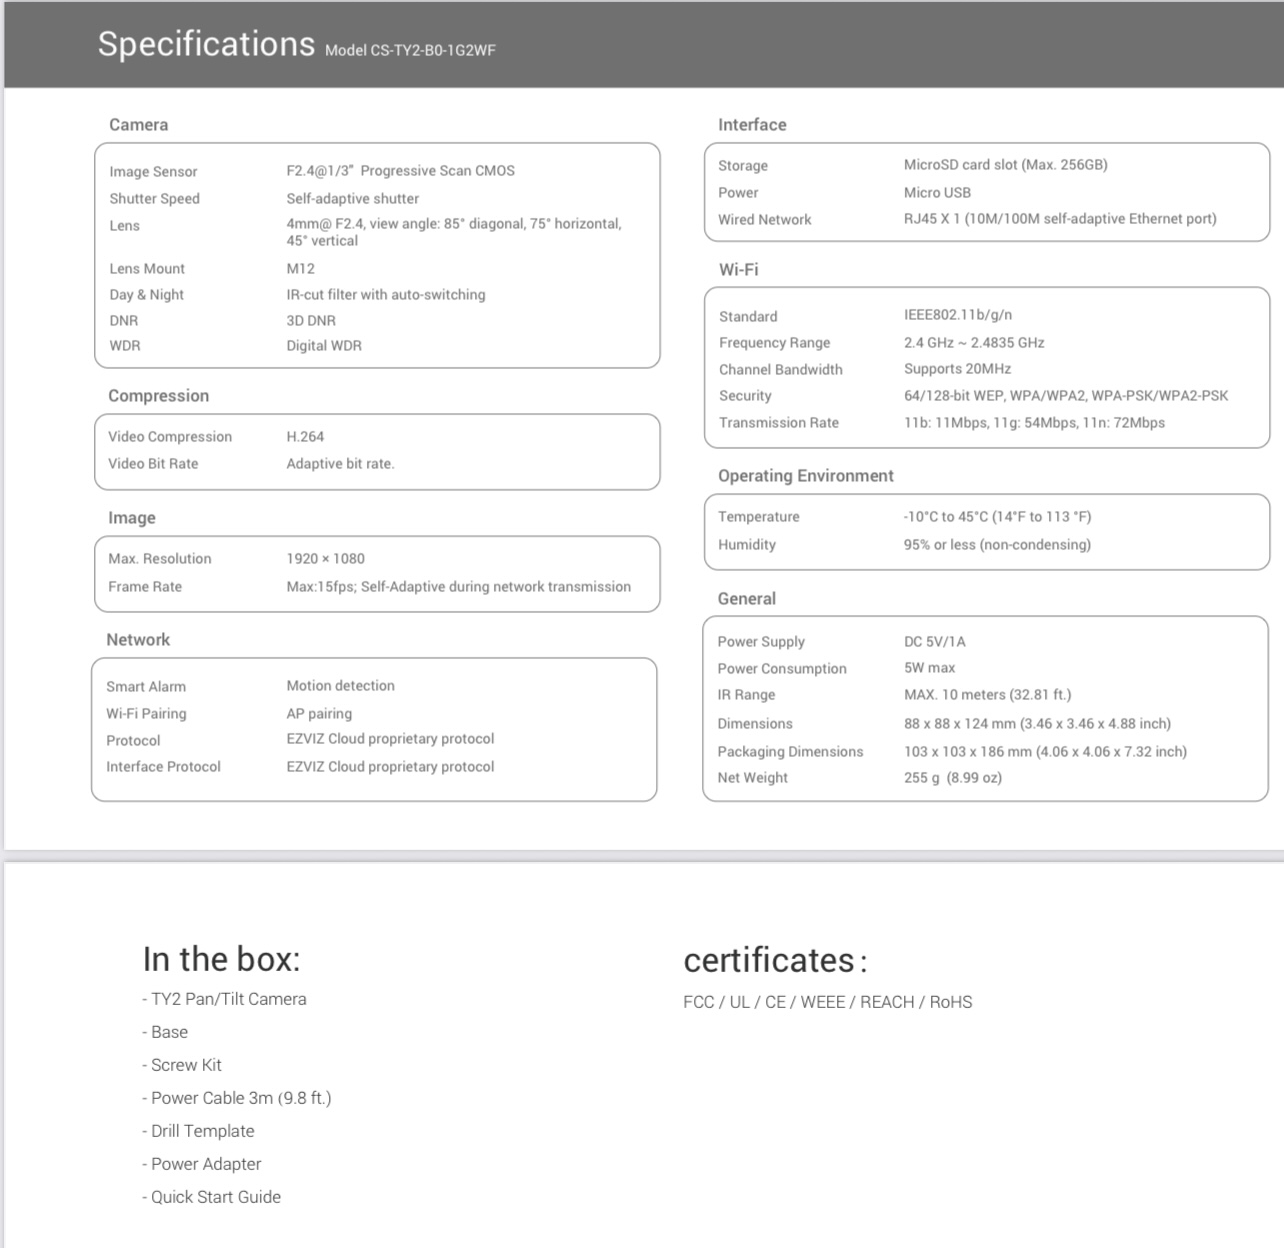This screenshot has width=1284, height=1248.
Task: Select the model number CS-TY2-B0-1G2WF text
Action: [433, 50]
